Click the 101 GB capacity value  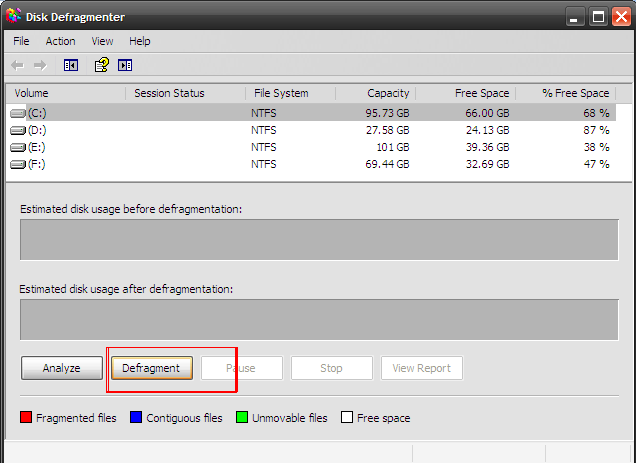click(x=393, y=147)
